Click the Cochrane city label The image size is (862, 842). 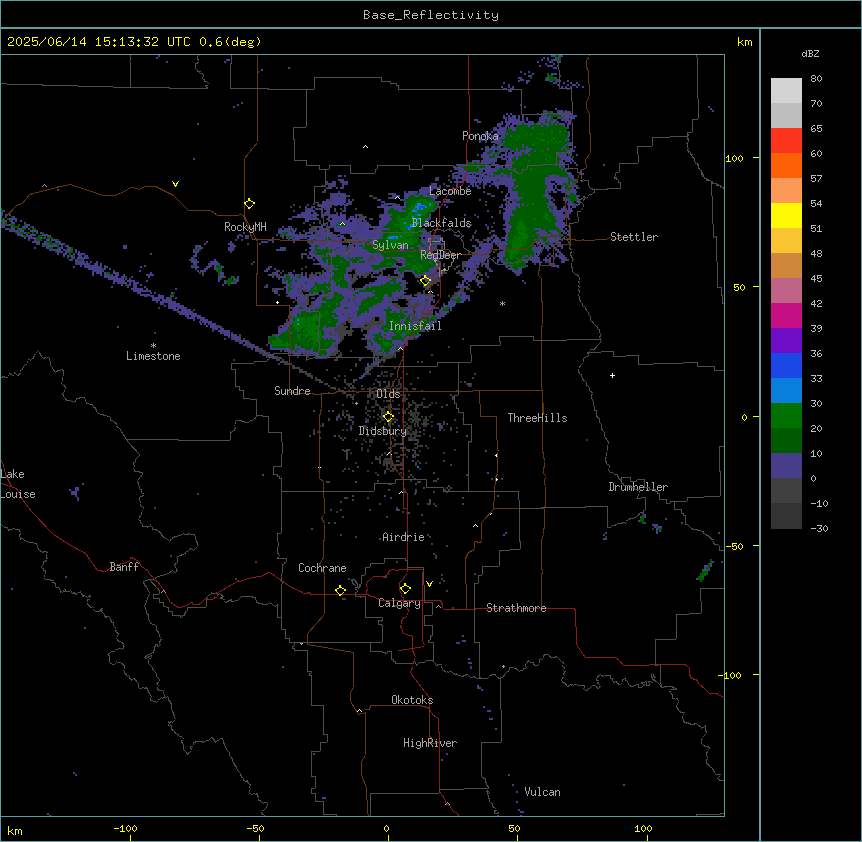tap(322, 568)
